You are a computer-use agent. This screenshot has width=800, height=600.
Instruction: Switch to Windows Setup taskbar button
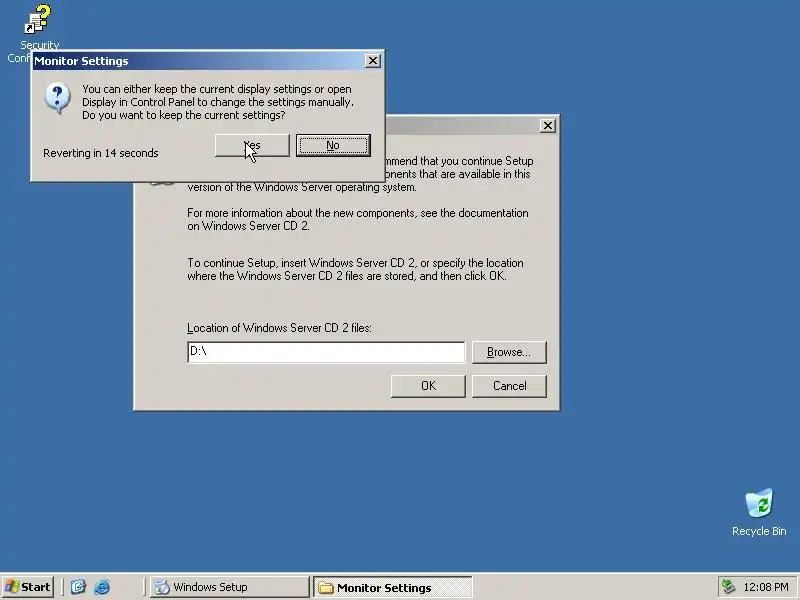point(230,587)
